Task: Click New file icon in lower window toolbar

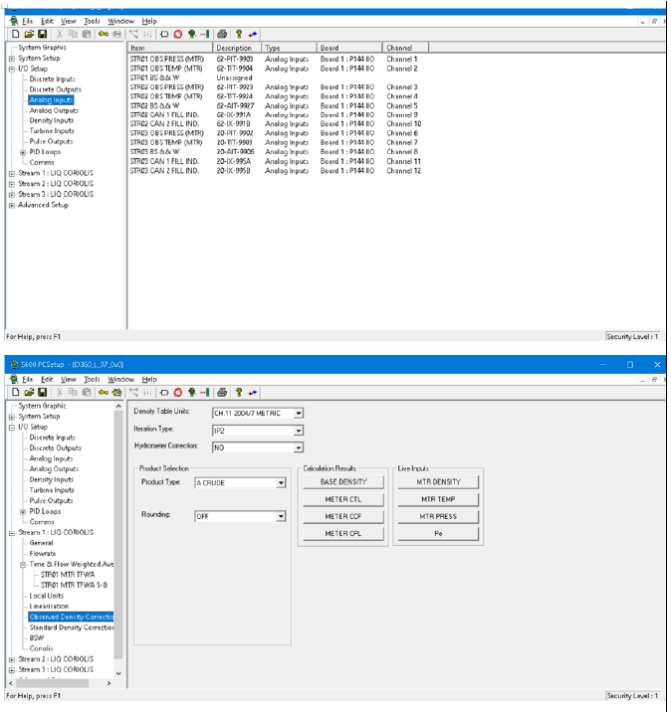Action: pos(16,393)
